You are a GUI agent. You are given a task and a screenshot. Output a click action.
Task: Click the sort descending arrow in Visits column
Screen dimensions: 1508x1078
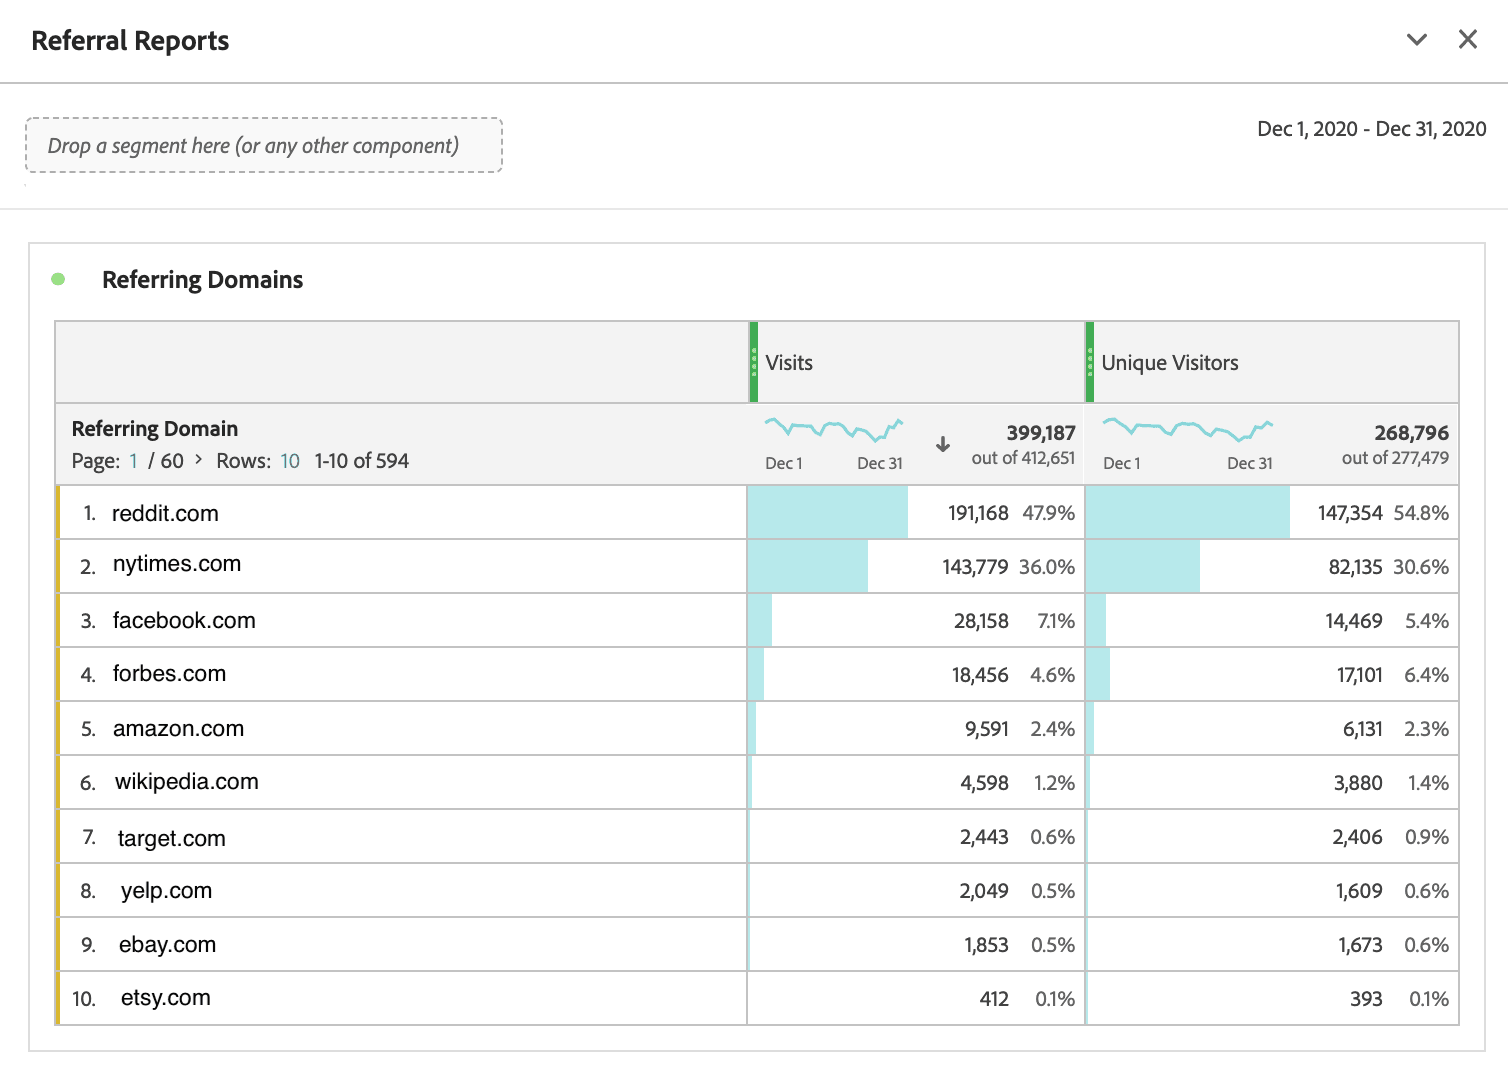coord(942,446)
